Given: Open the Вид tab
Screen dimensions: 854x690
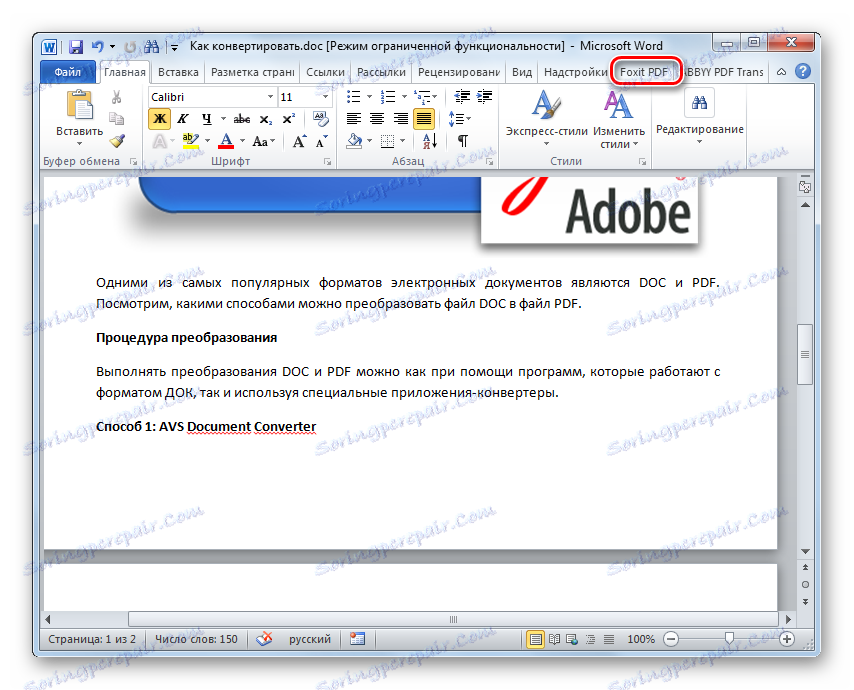Looking at the screenshot, I should (521, 72).
